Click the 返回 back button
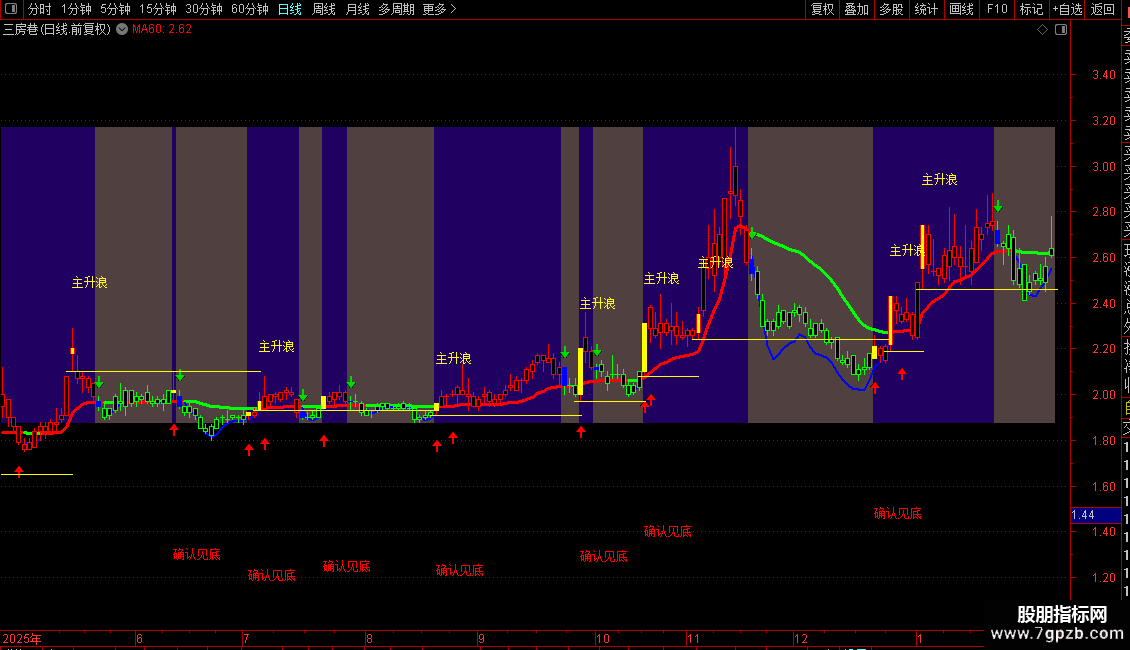 click(x=1103, y=9)
